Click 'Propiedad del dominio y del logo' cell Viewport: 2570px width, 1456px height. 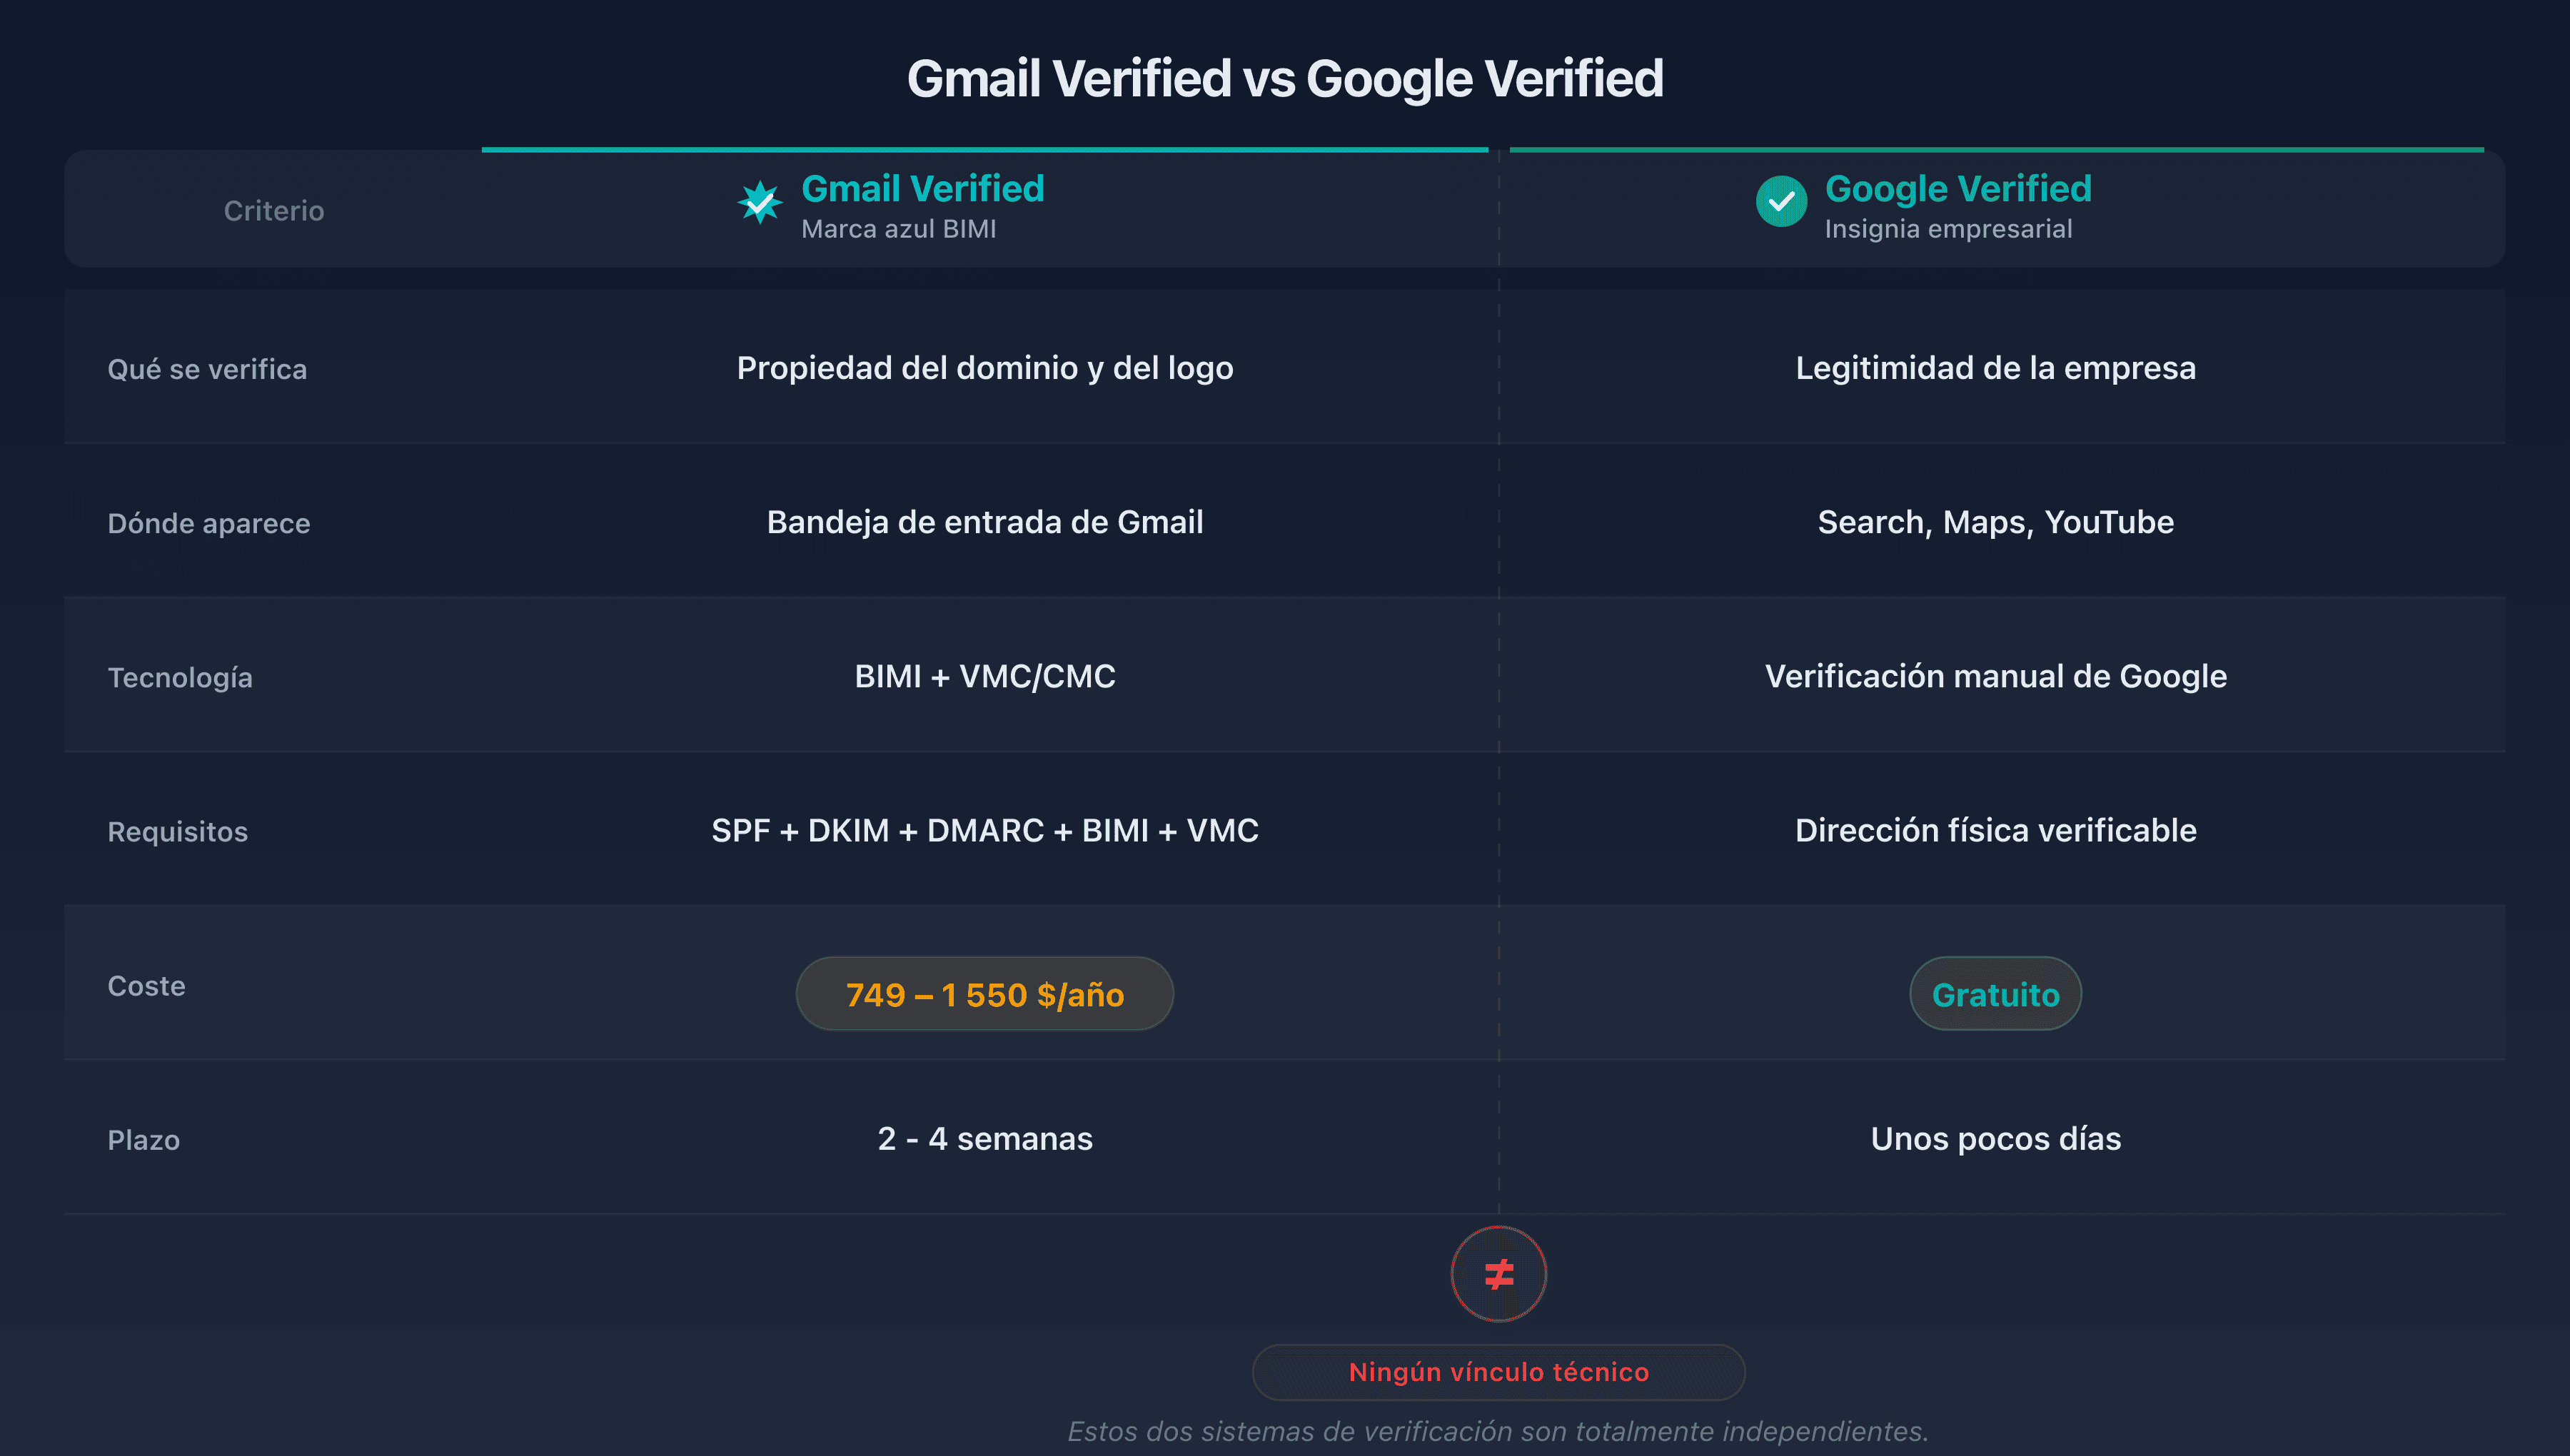point(985,368)
